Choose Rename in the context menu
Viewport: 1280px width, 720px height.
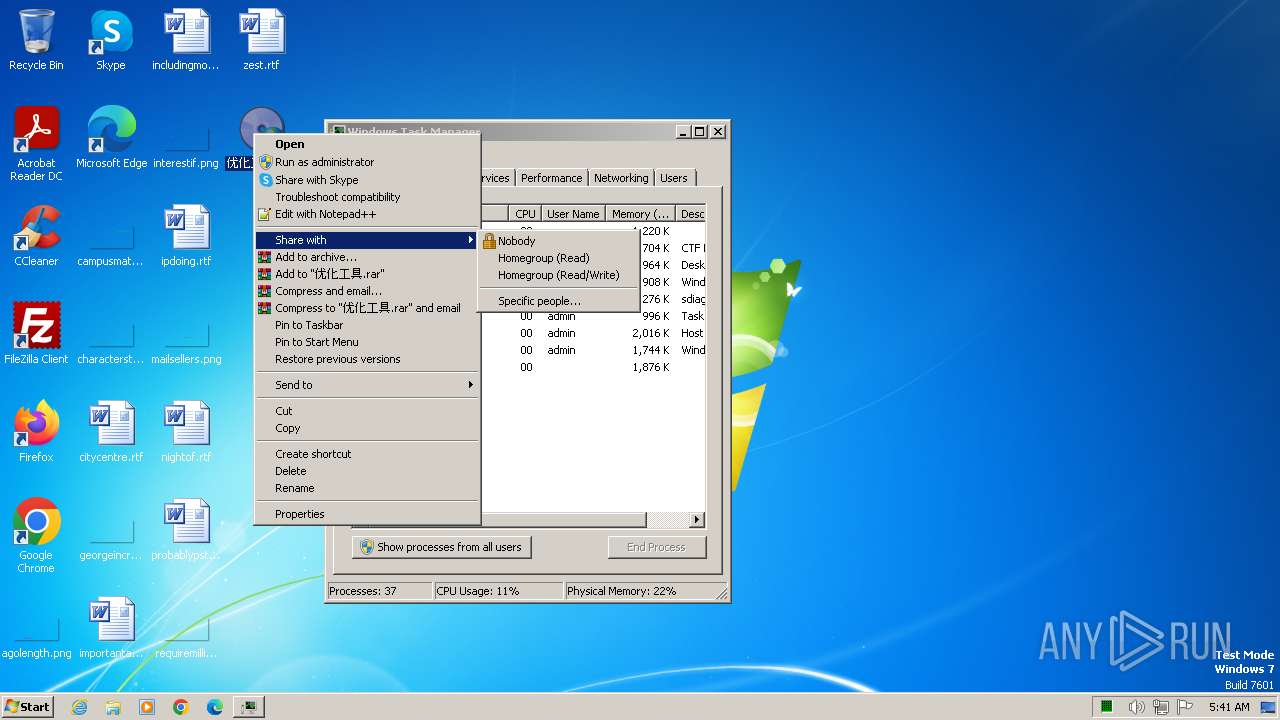pos(368,488)
